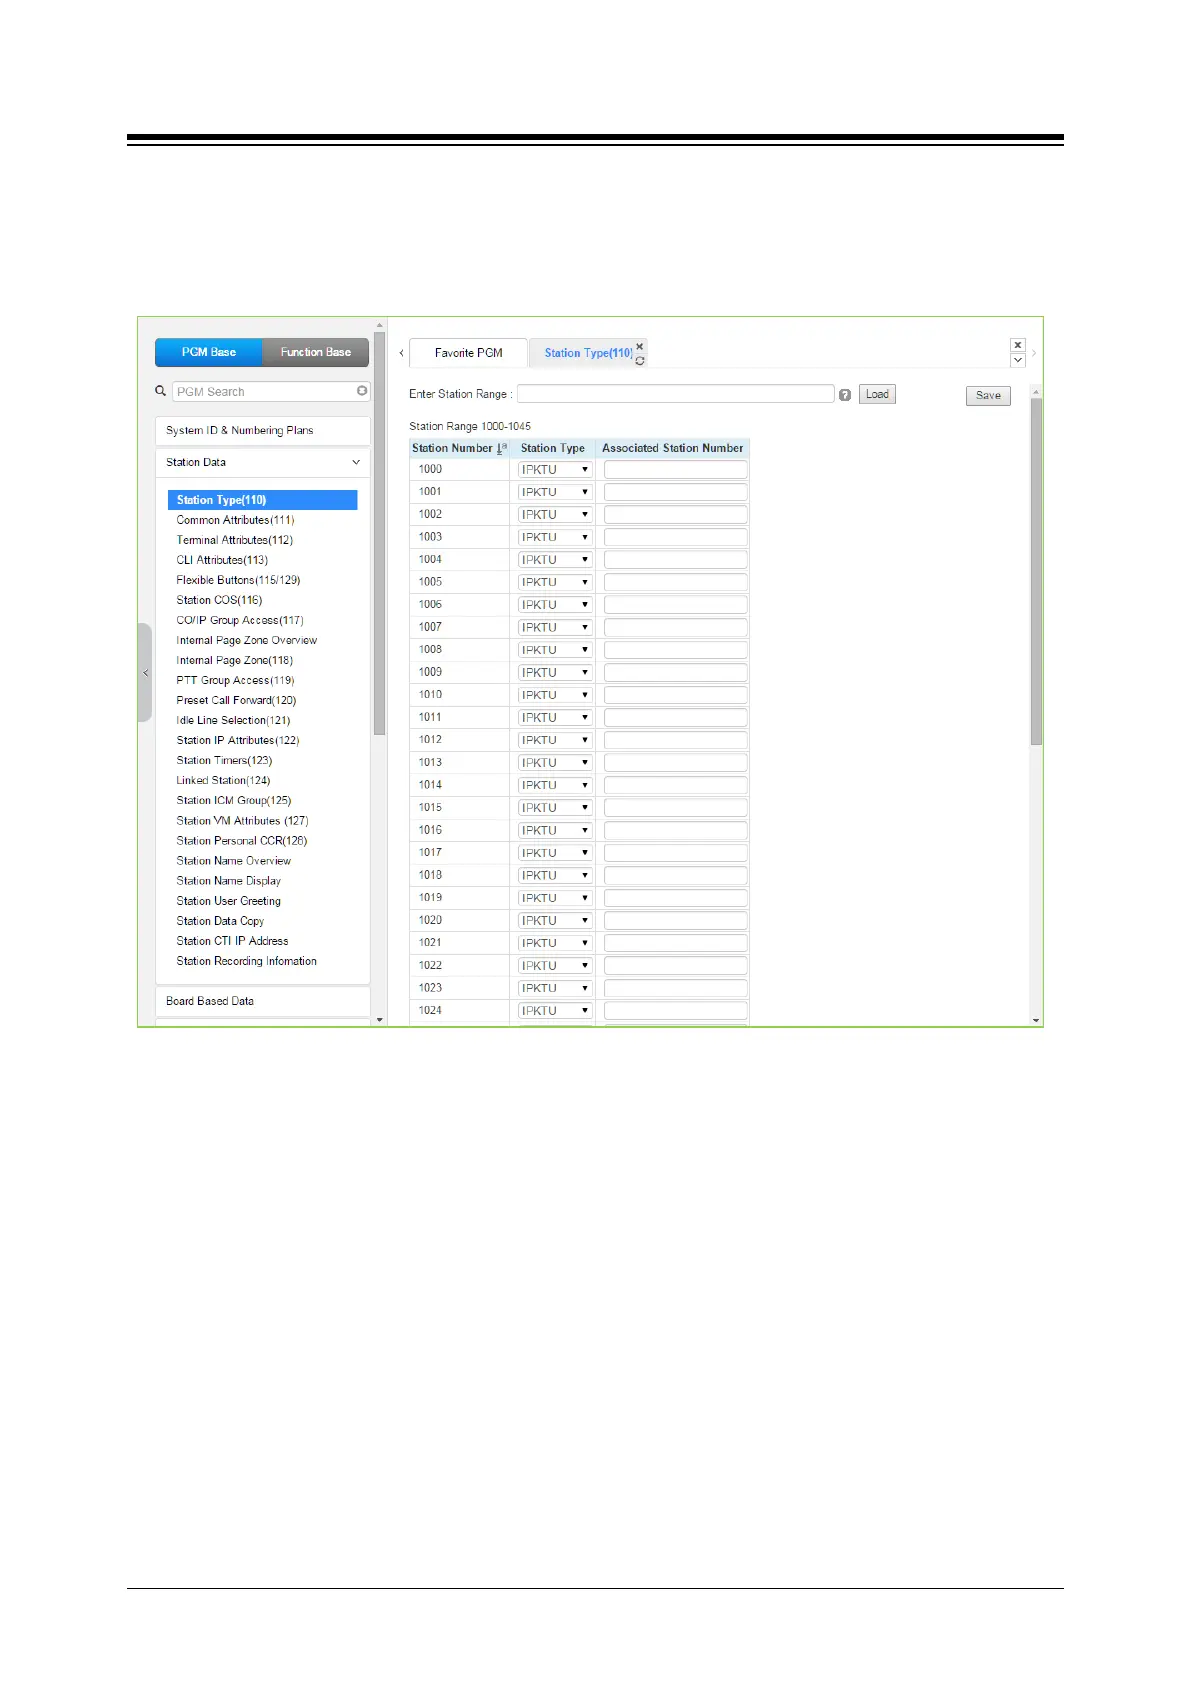Focus the PGM Search box

click(271, 391)
